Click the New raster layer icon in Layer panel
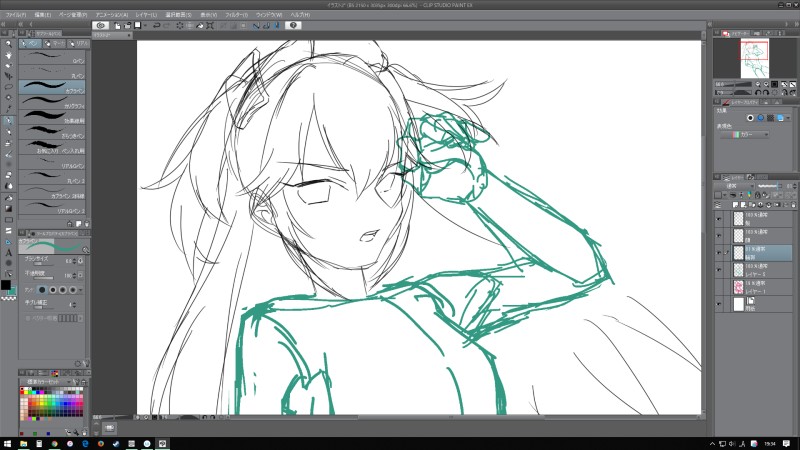 [x=736, y=205]
